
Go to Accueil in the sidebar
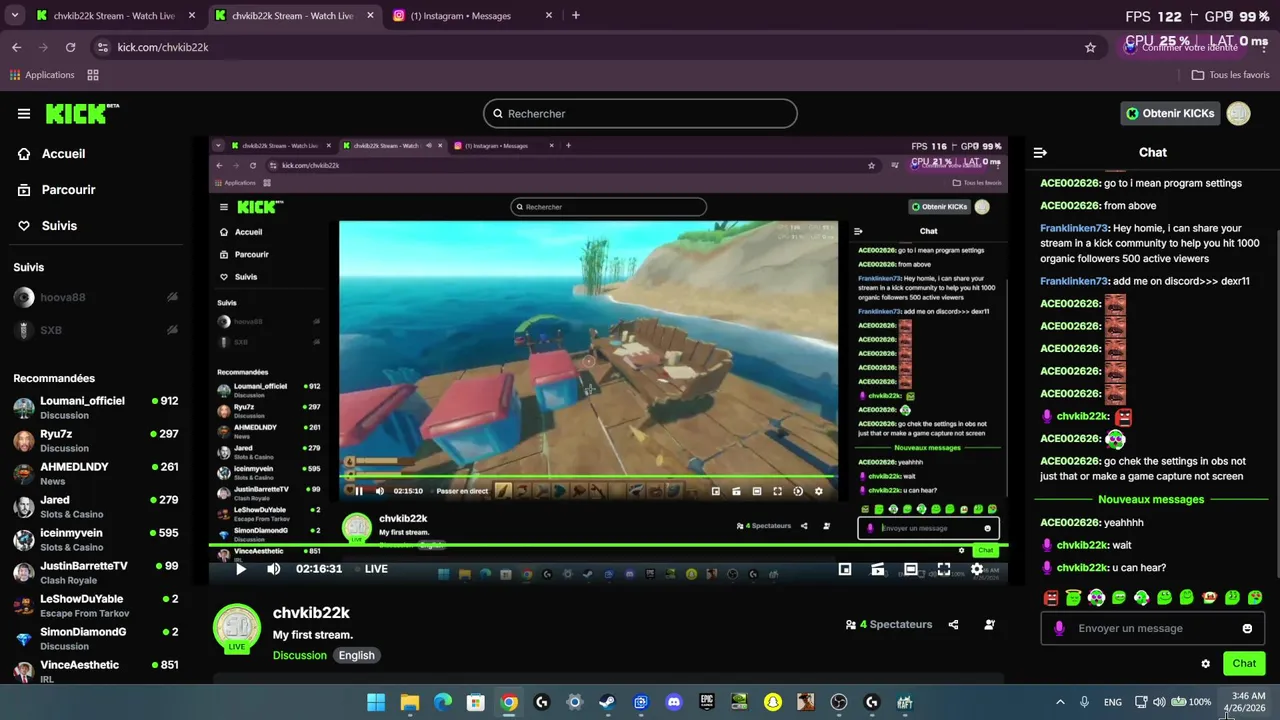point(63,154)
